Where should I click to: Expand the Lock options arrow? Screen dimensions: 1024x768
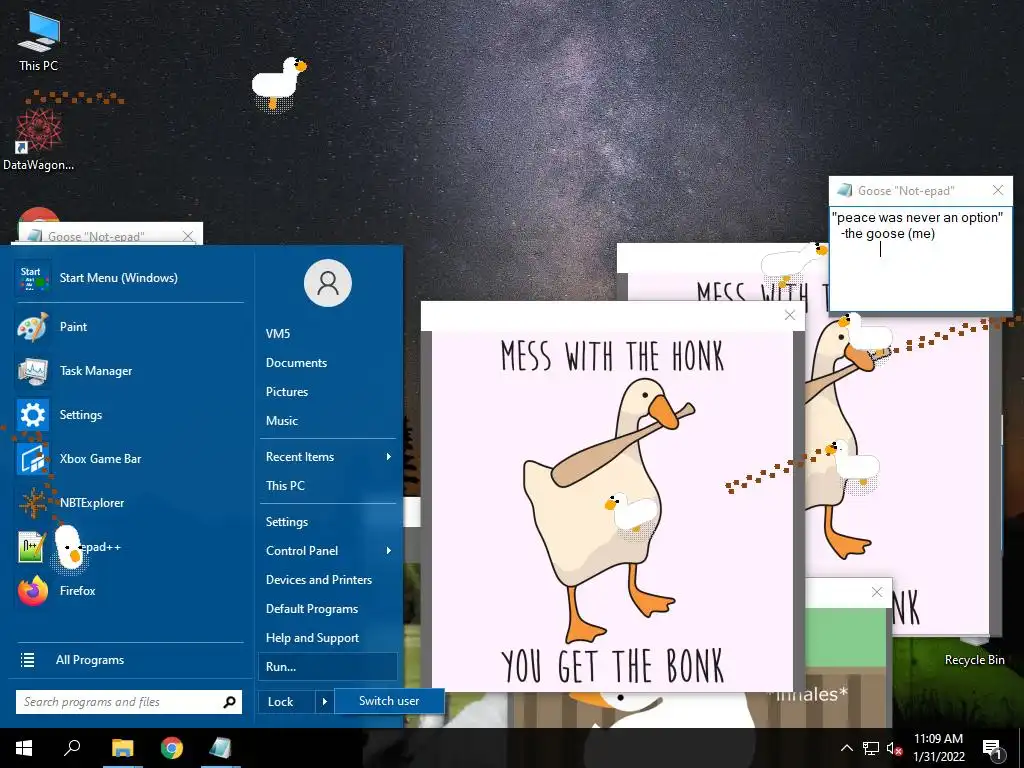point(325,702)
